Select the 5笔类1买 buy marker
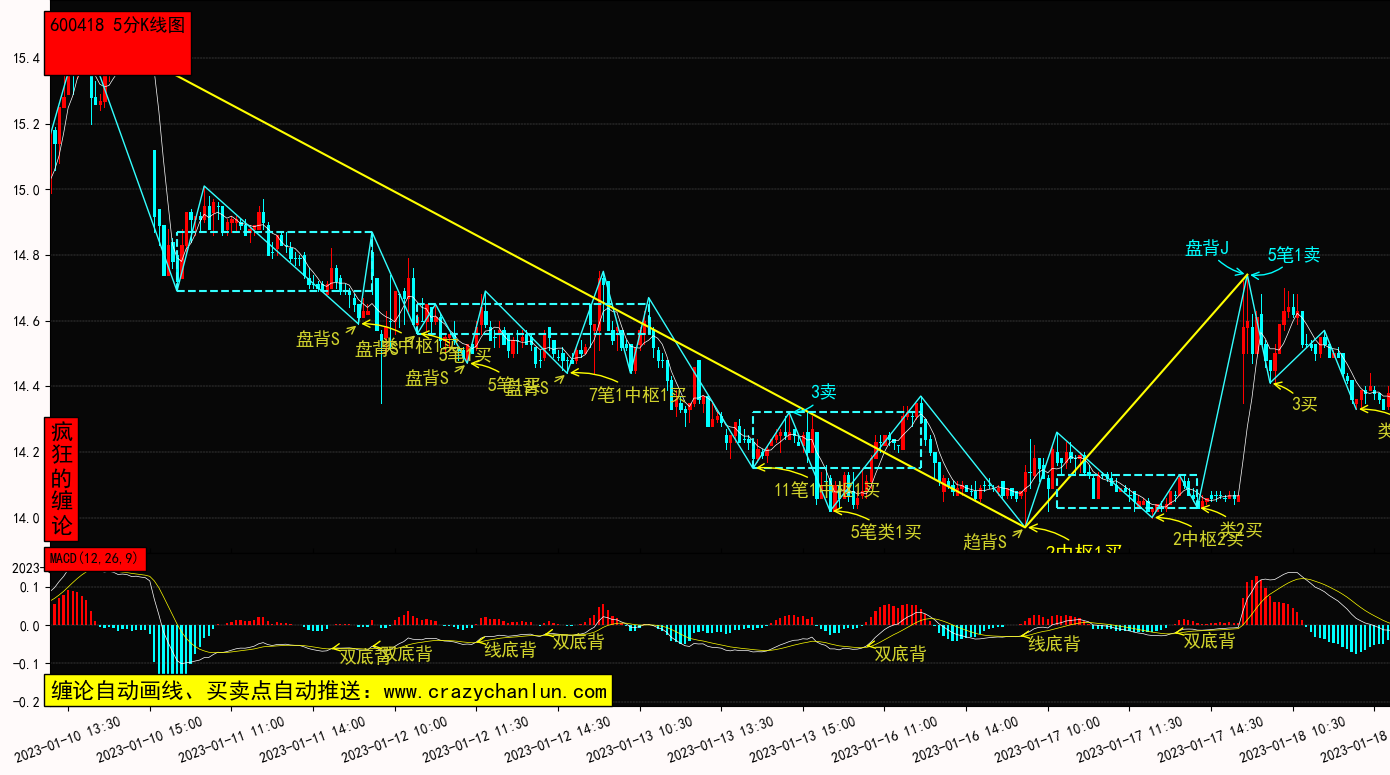 pos(886,532)
